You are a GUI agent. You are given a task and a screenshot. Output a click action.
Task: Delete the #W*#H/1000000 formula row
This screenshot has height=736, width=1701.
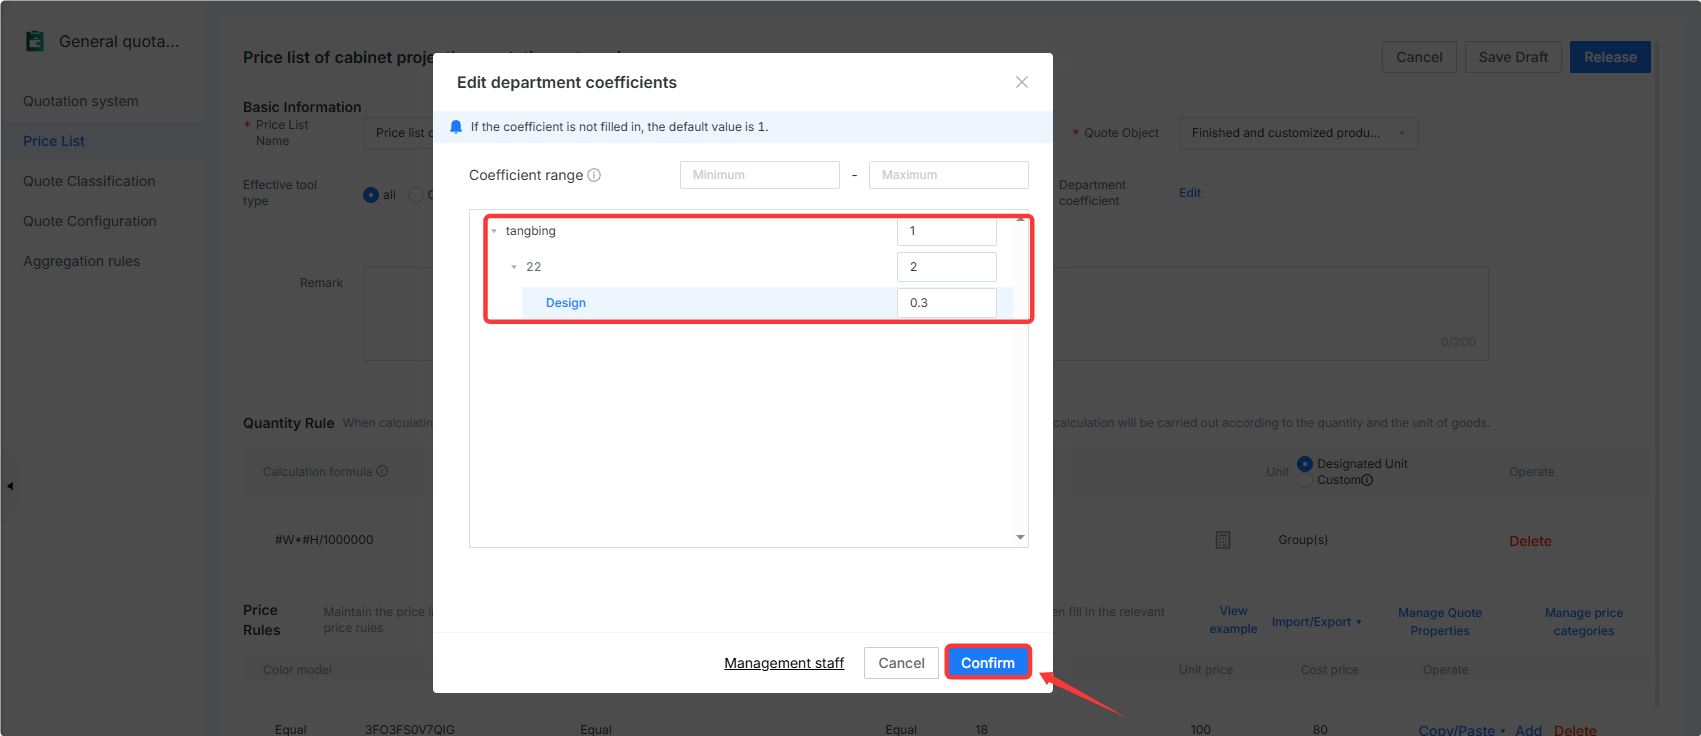pos(1530,541)
